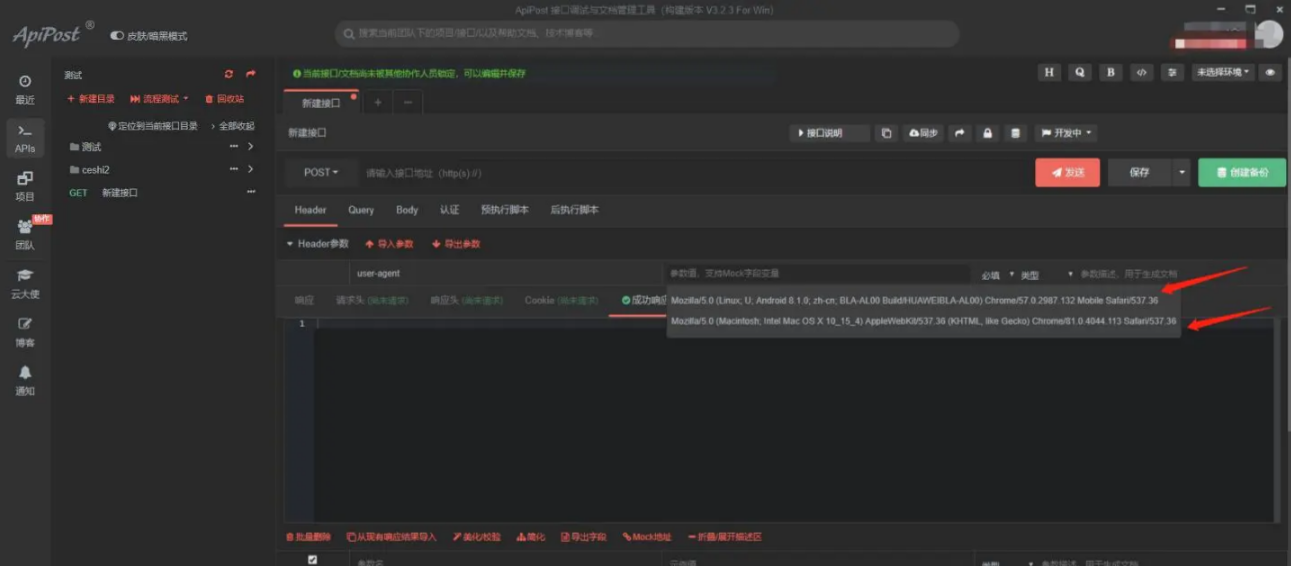Open the 回收站 recycle bin
The height and width of the screenshot is (566, 1291).
tap(224, 99)
